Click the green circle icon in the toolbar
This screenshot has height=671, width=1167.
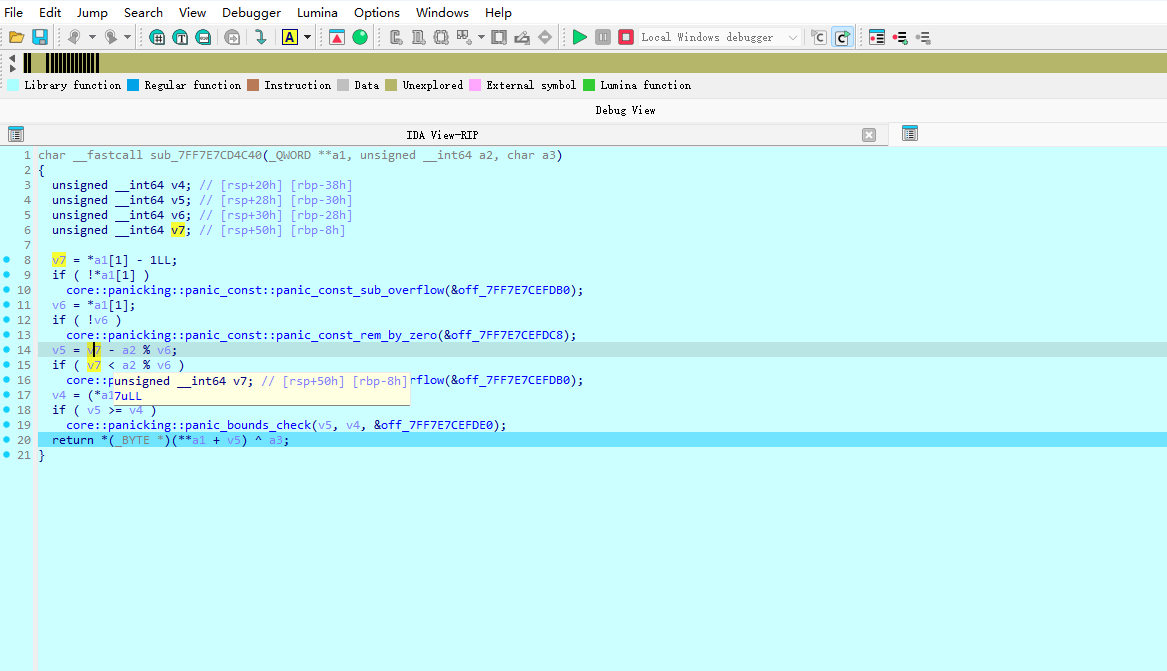coord(360,37)
